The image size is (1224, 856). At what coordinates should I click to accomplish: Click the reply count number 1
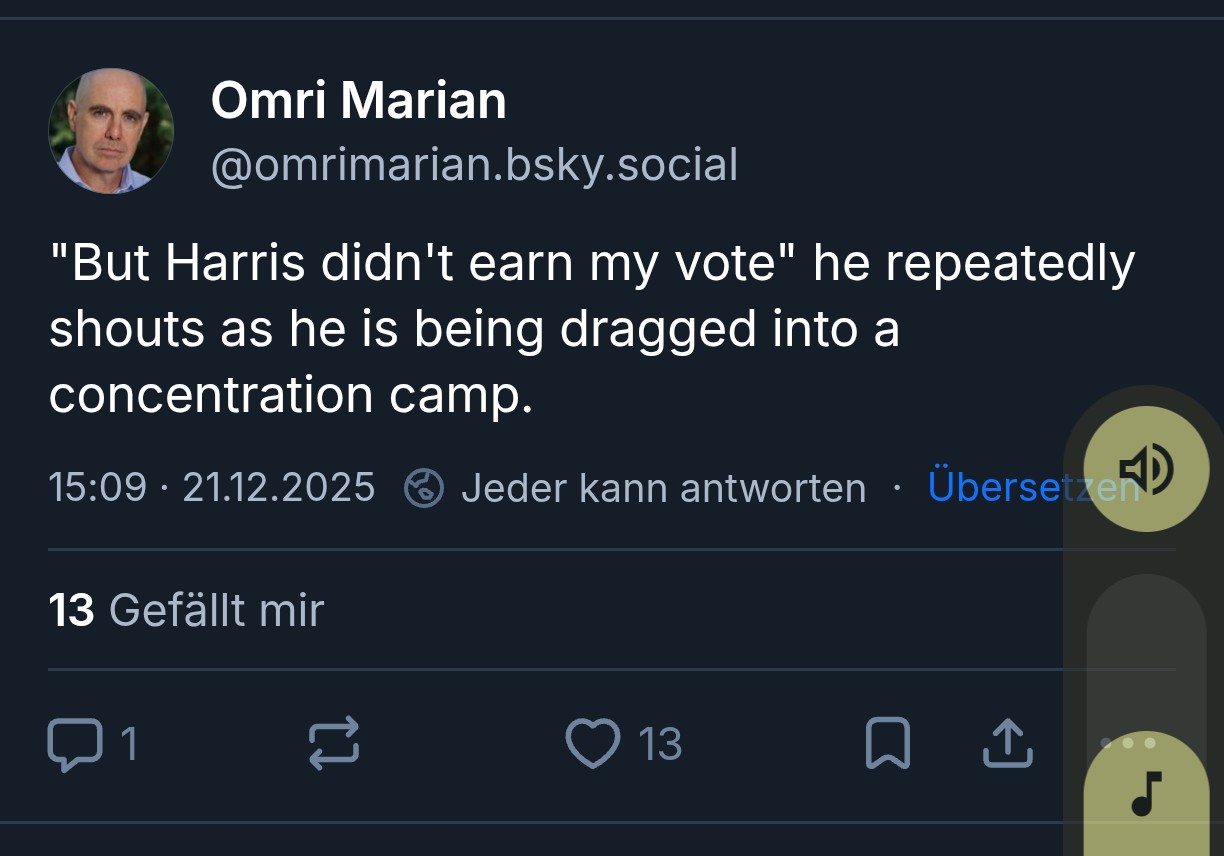(128, 744)
